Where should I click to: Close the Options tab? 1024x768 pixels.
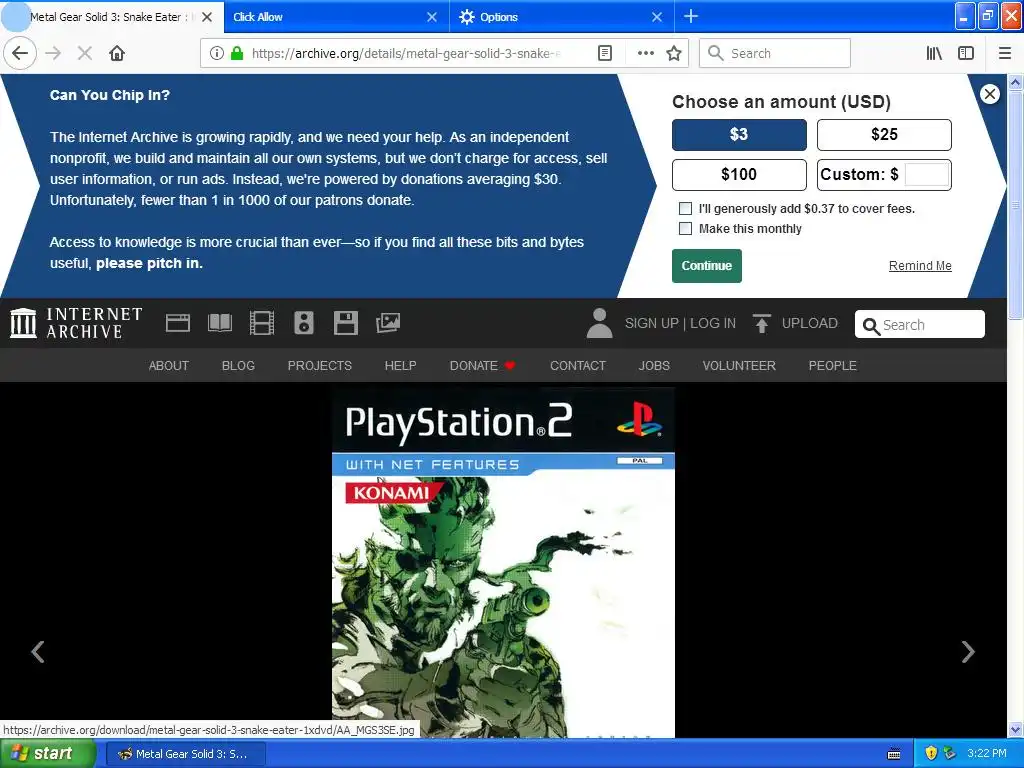click(x=657, y=17)
